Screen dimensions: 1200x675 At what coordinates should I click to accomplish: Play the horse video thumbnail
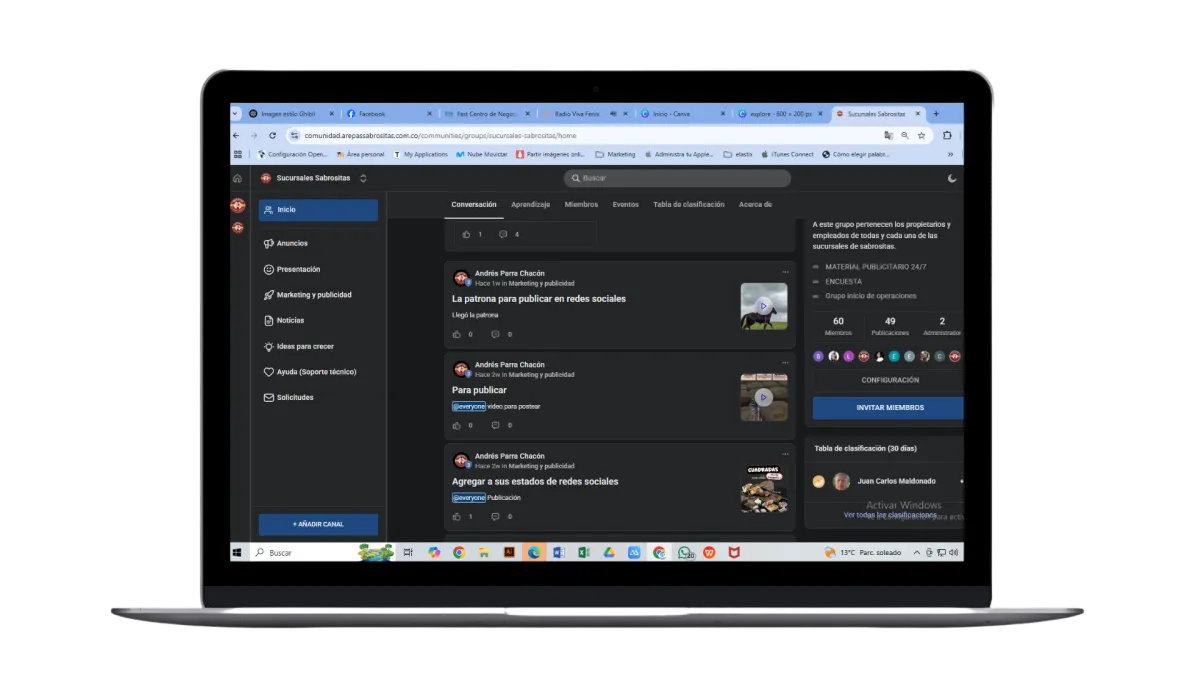point(764,306)
